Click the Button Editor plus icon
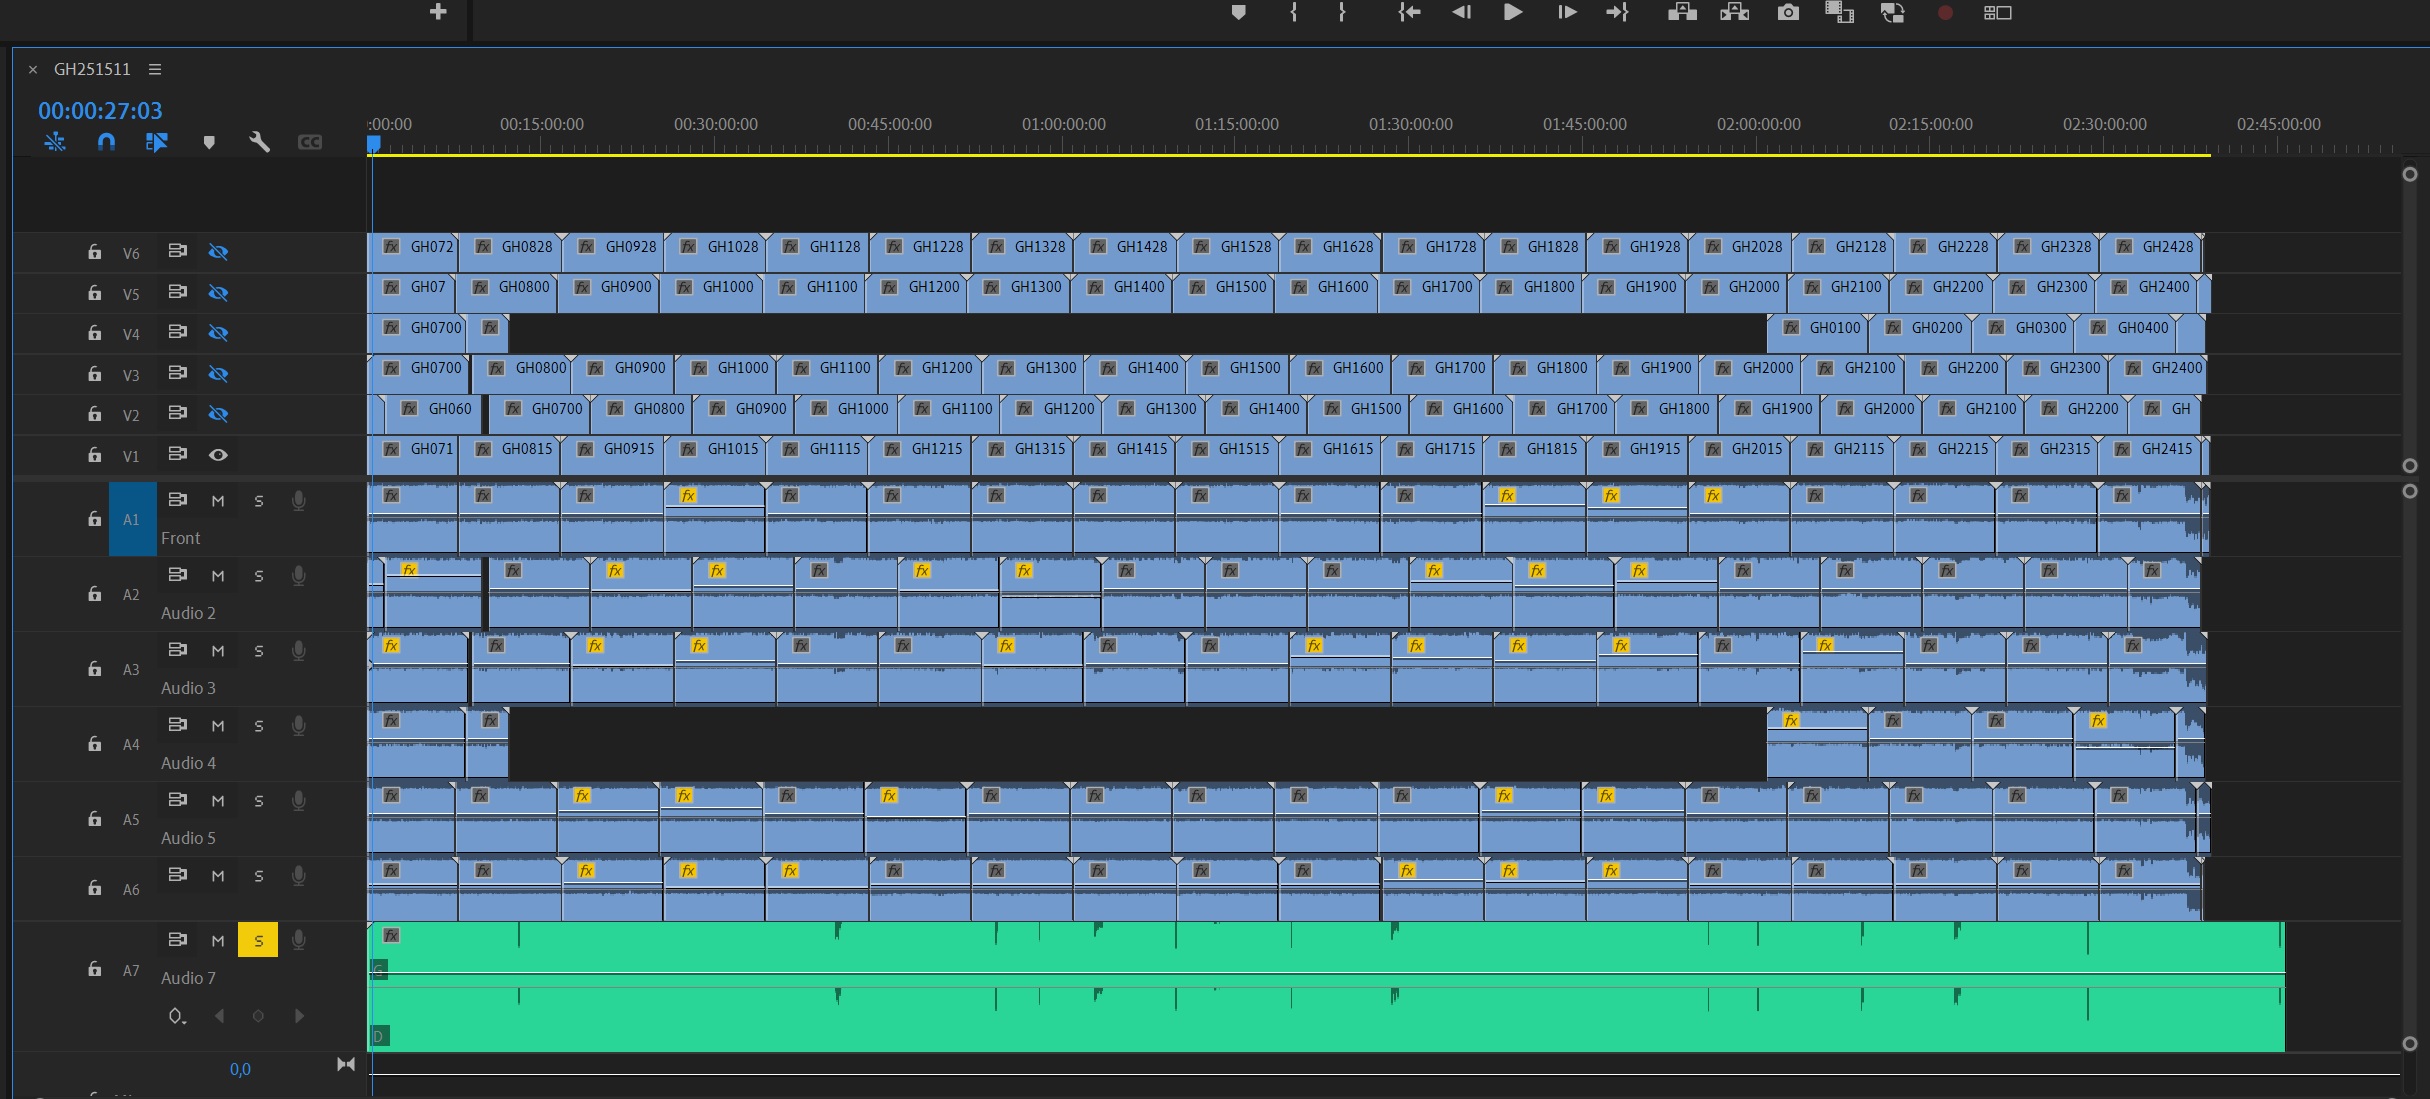 click(438, 12)
